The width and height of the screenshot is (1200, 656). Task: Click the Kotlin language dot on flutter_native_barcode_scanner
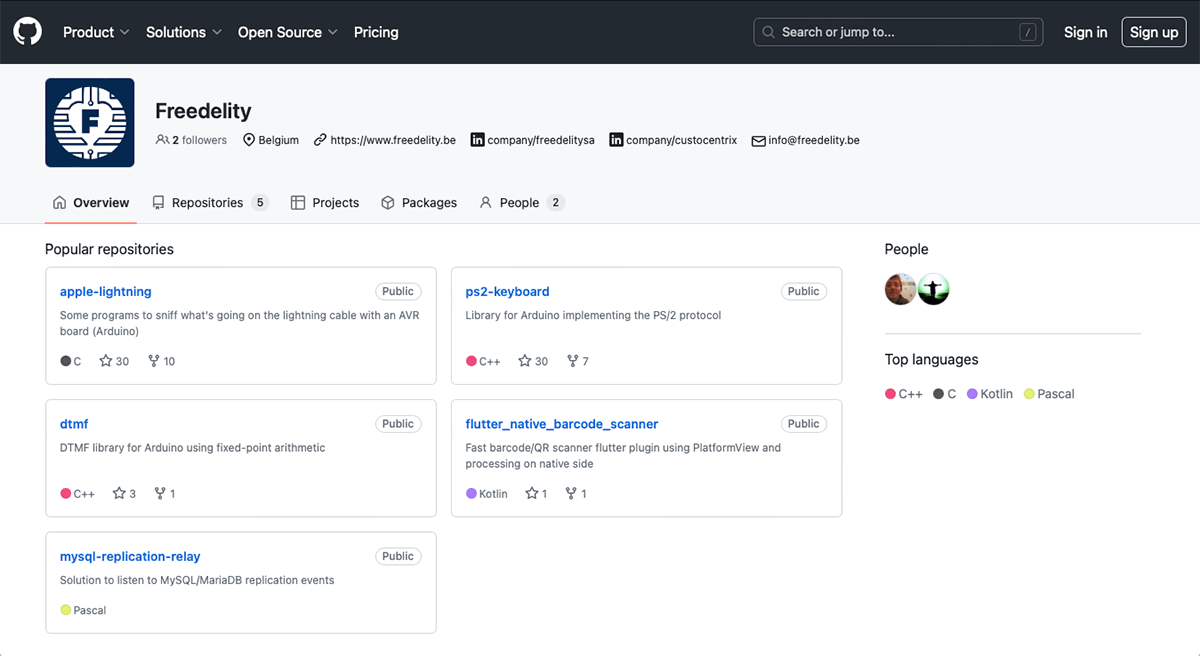(x=472, y=493)
